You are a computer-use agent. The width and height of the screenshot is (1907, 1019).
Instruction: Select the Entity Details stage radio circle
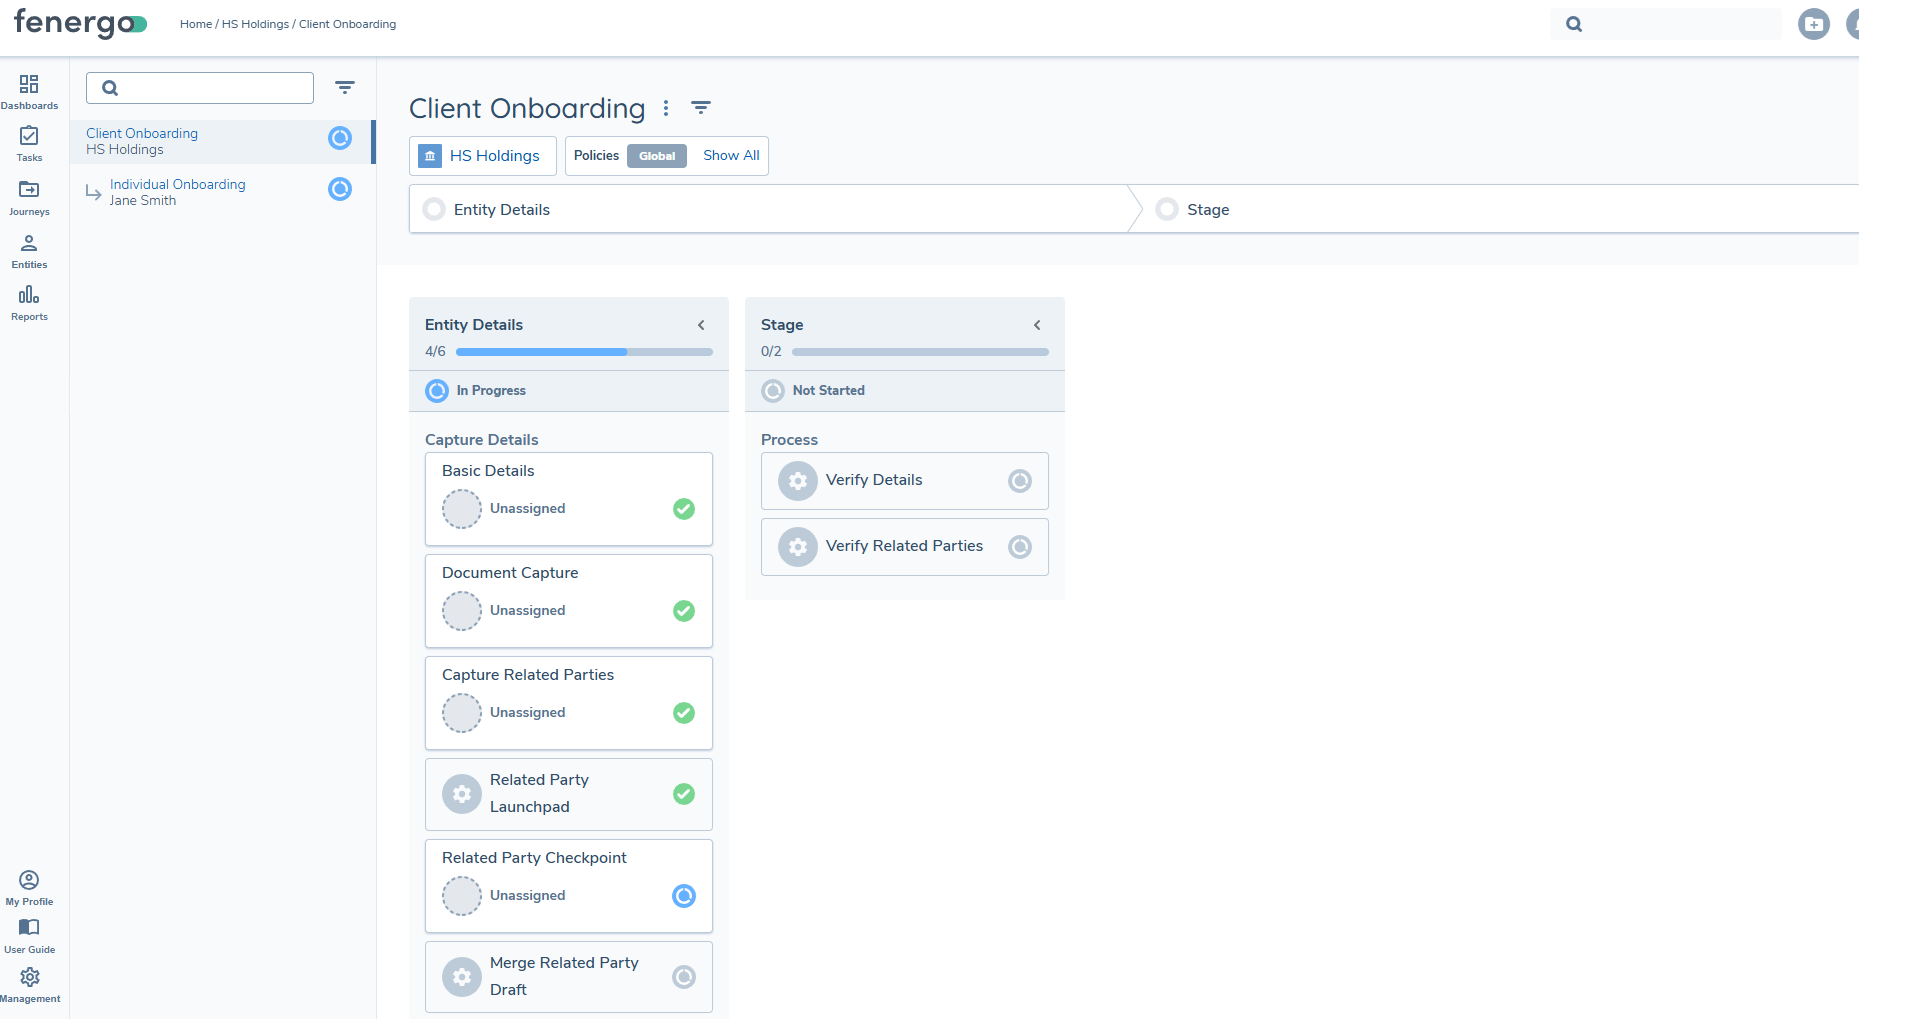point(434,210)
